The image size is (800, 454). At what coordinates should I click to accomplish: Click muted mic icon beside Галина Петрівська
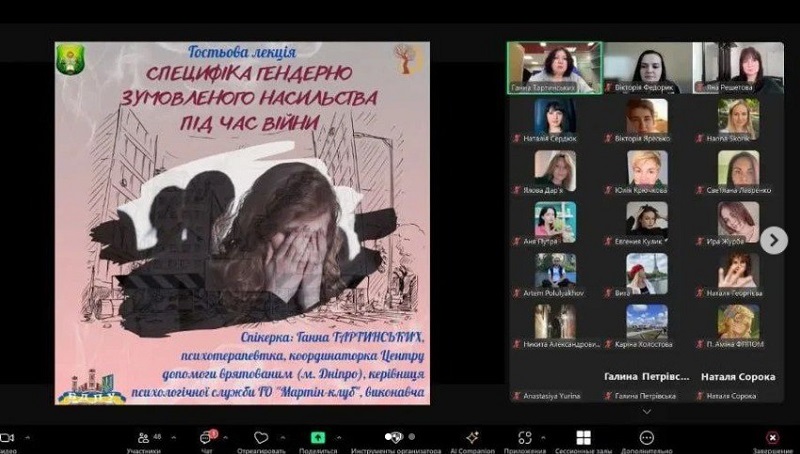click(609, 395)
